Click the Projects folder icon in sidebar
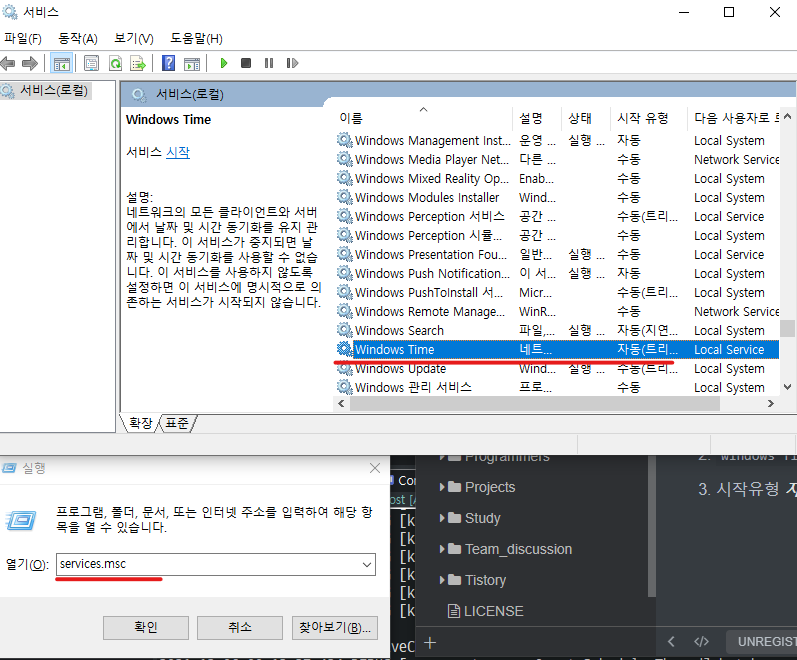Screen dimensions: 797x660 [455, 487]
